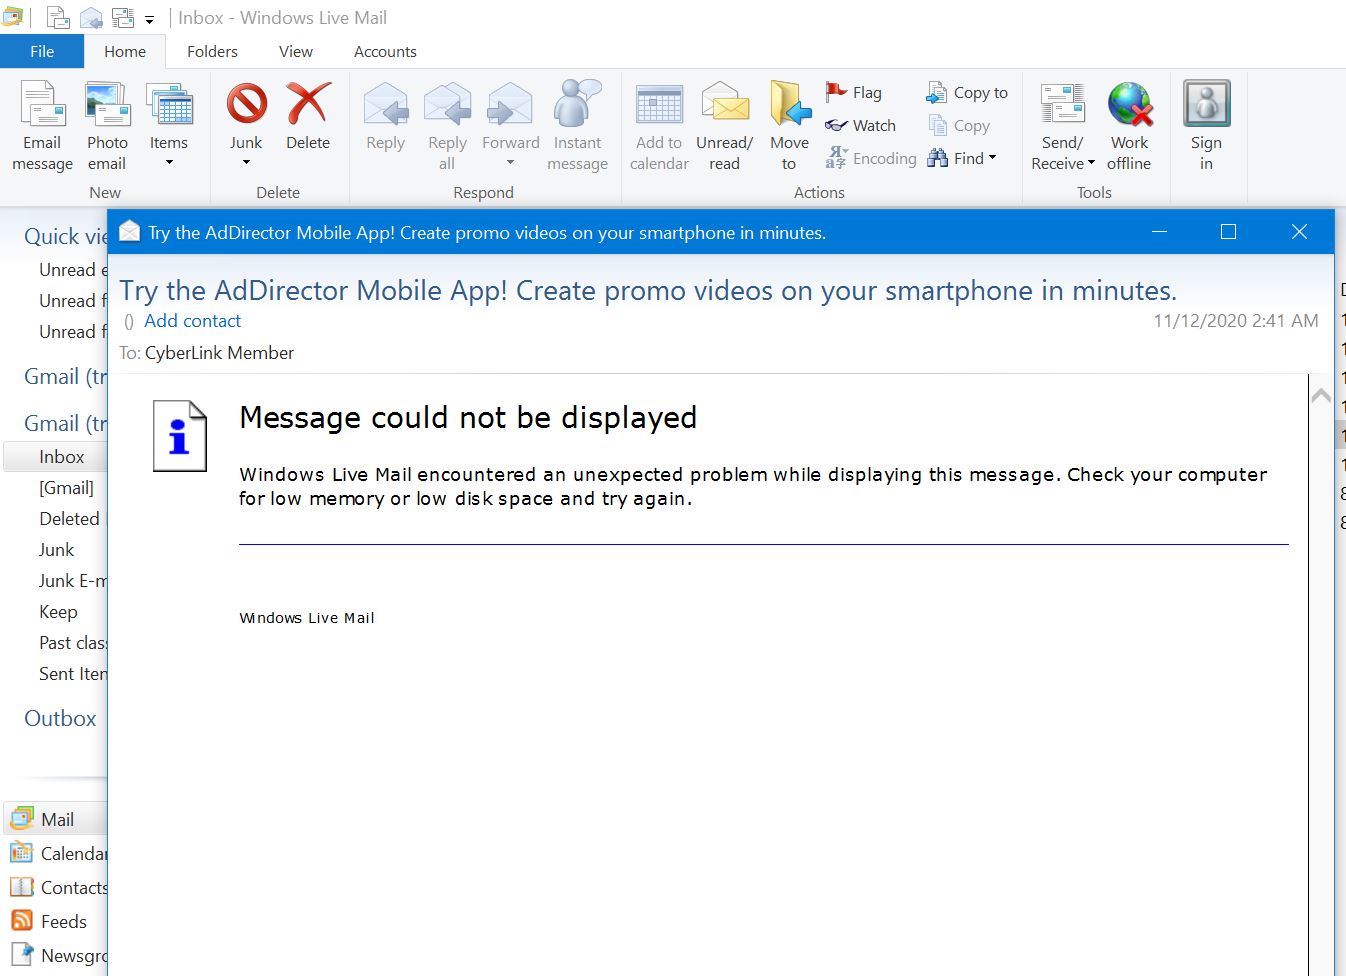Minimize the AdDirector message window
The width and height of the screenshot is (1346, 976).
(x=1160, y=232)
